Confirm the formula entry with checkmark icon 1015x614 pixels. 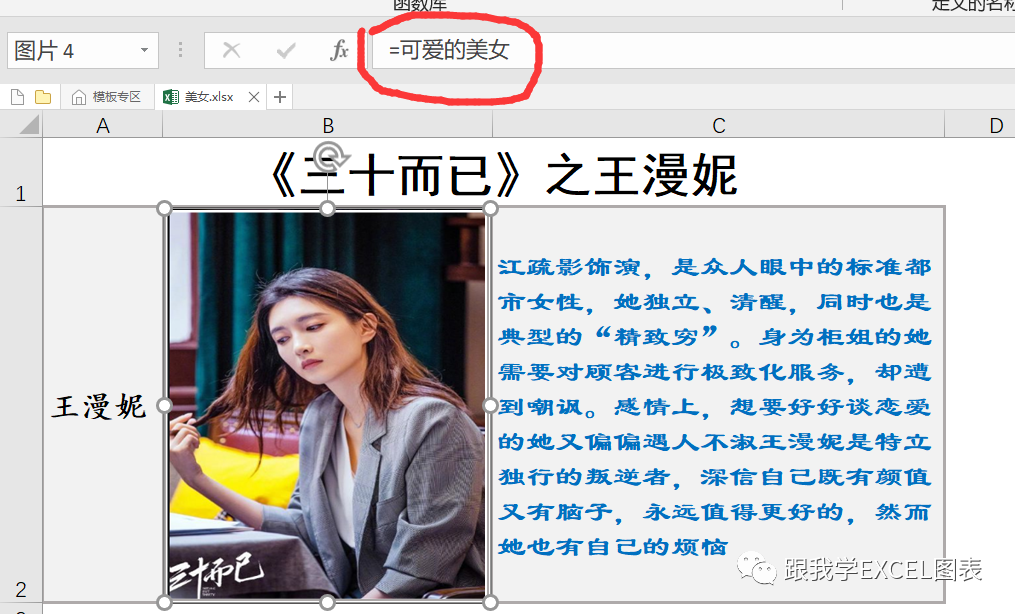tap(285, 50)
